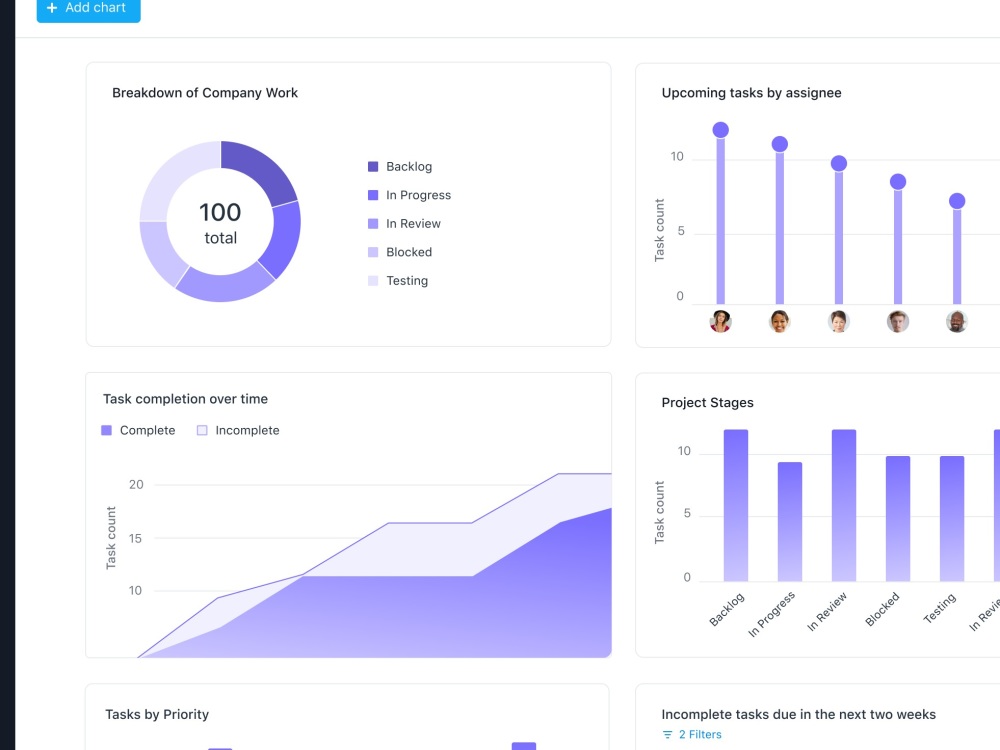The height and width of the screenshot is (750, 1000).
Task: Click third assignee avatar in white top
Action: click(839, 321)
